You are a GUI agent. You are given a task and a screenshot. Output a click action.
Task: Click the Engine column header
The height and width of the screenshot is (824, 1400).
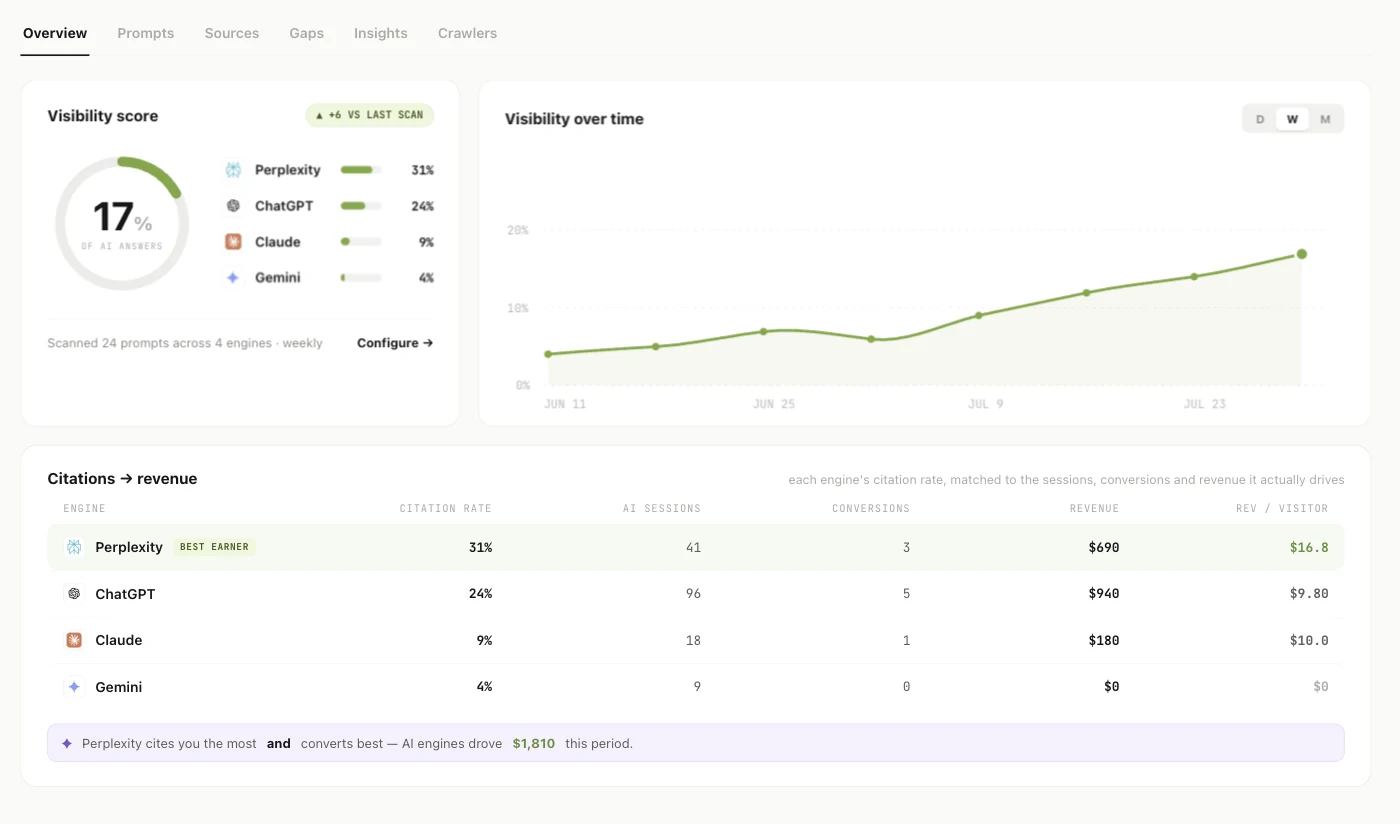[x=84, y=509]
